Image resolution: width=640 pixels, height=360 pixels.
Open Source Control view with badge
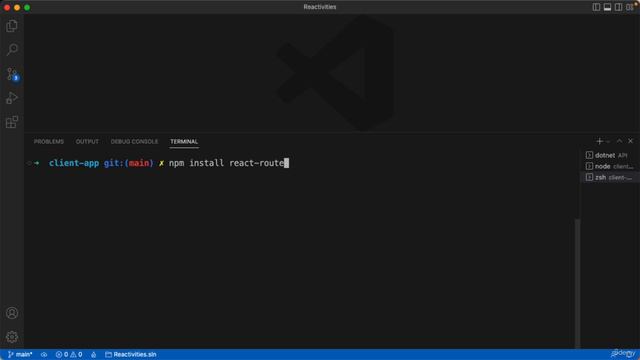click(x=12, y=74)
